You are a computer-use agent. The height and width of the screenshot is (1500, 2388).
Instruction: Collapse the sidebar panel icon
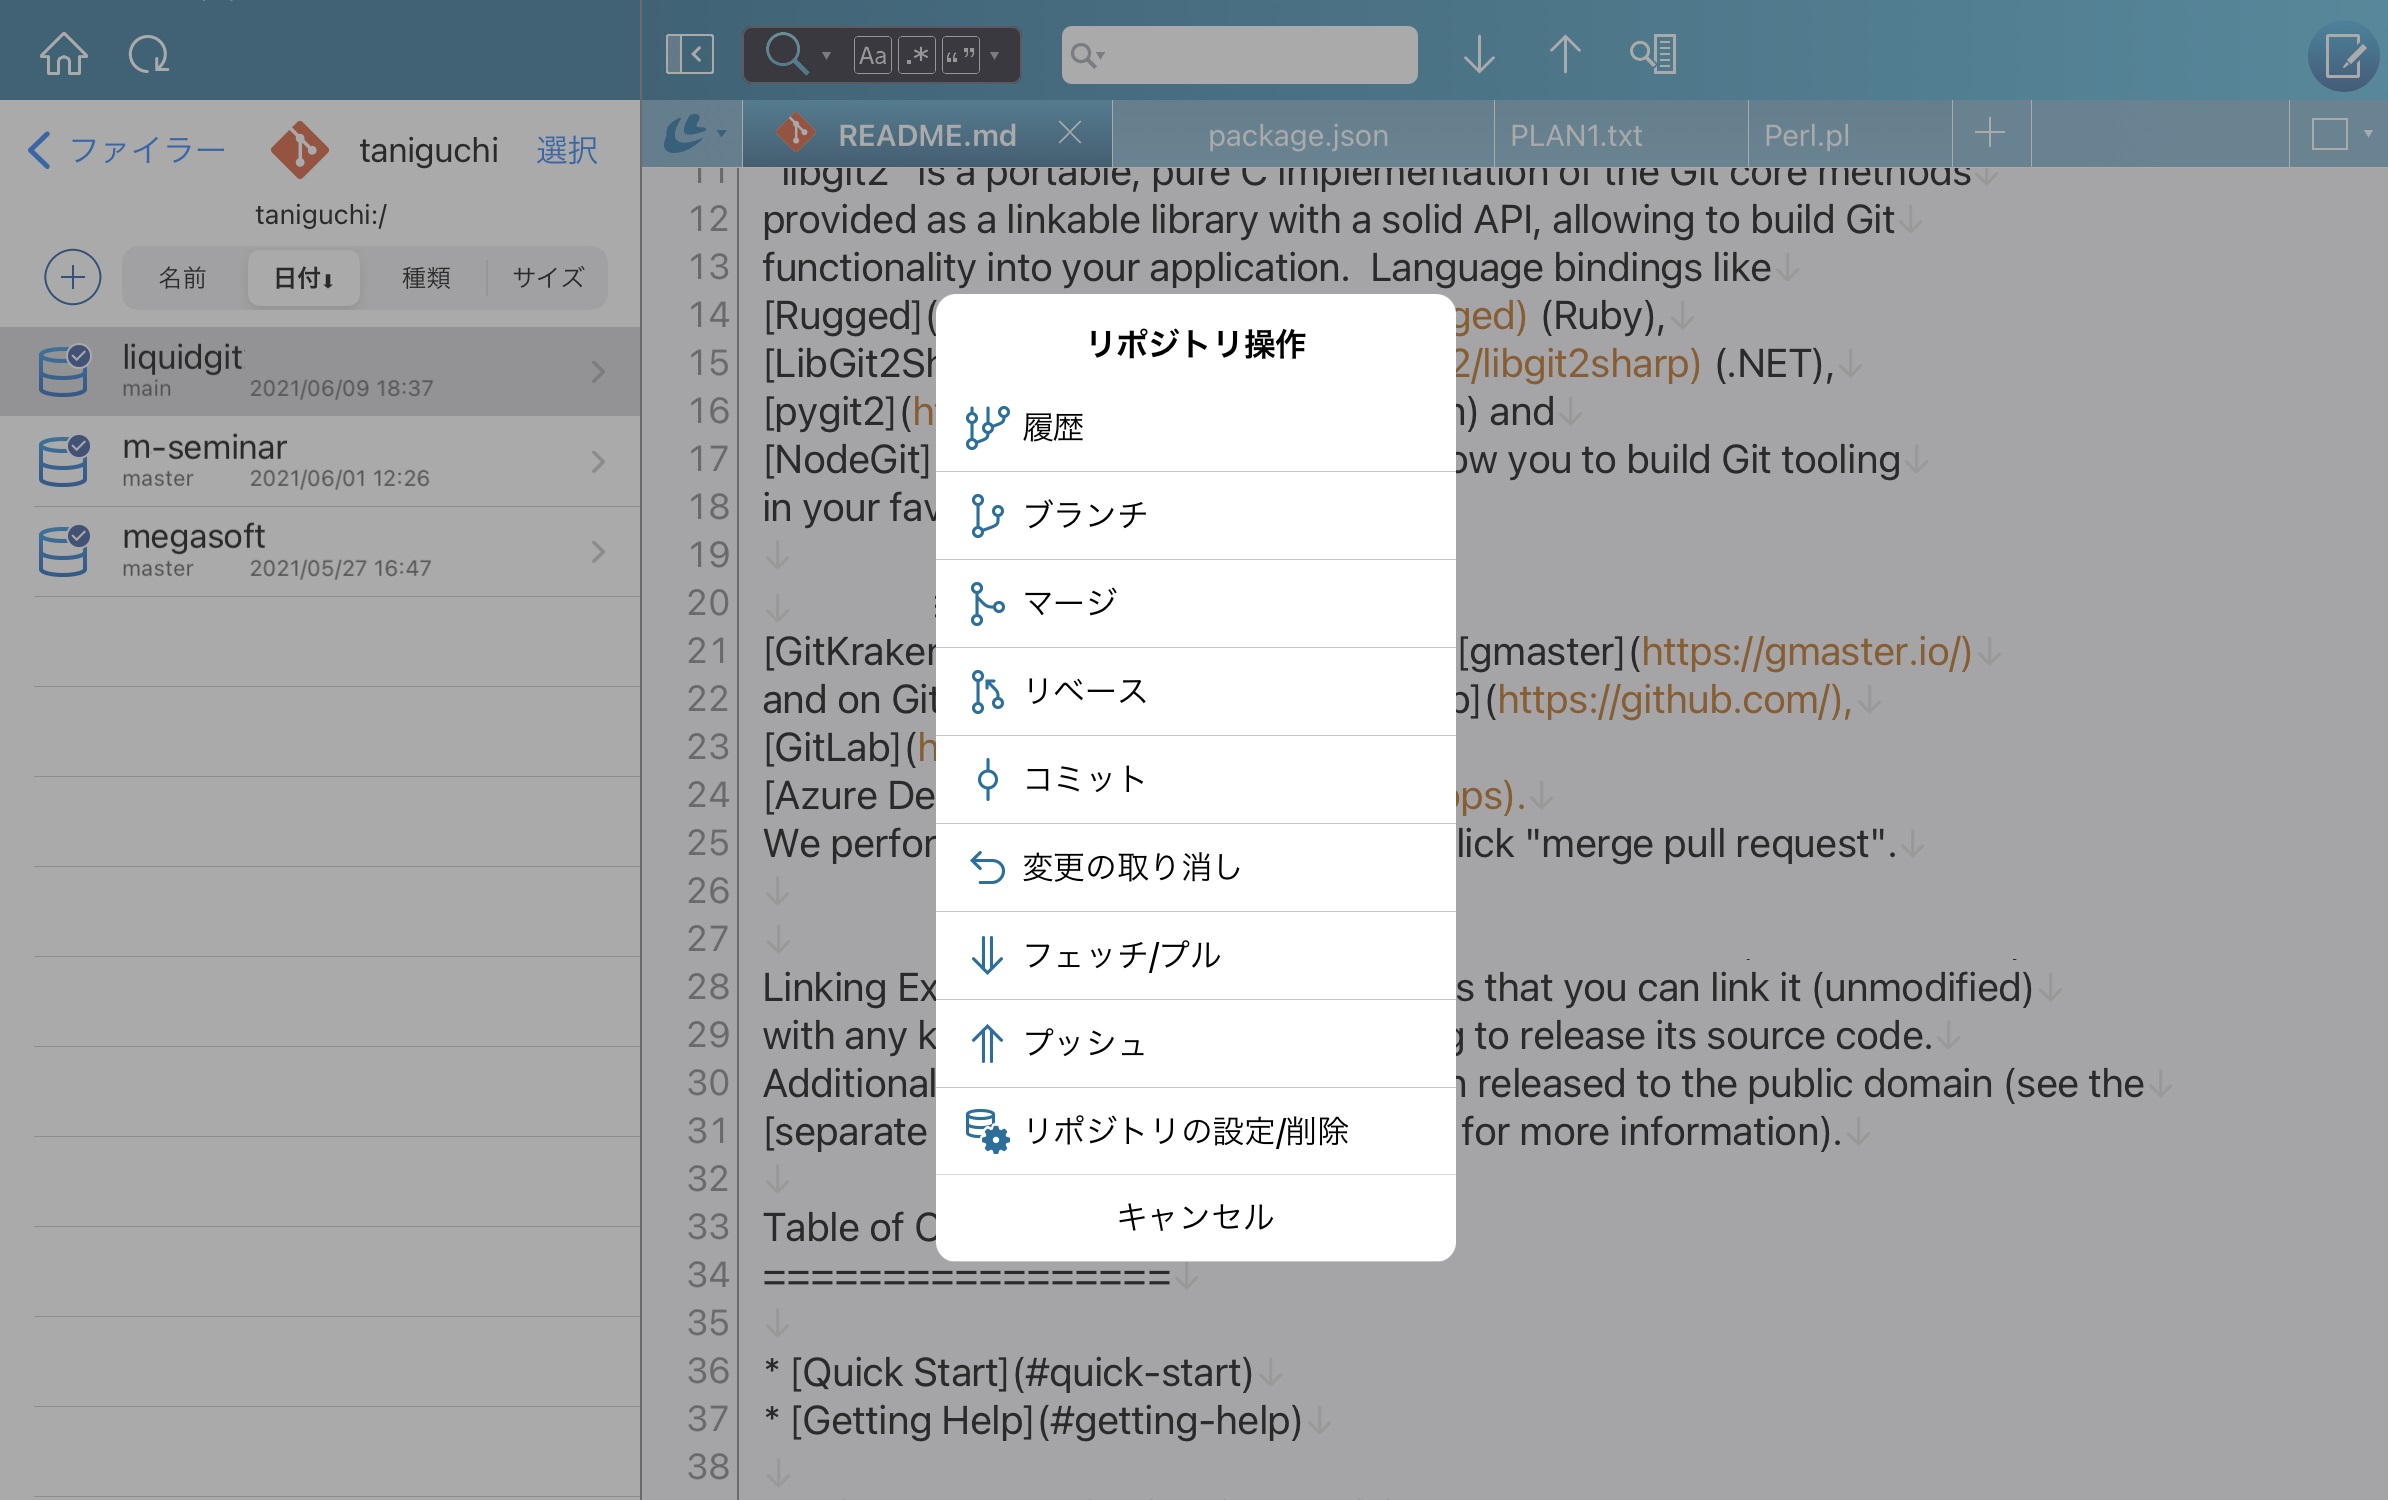point(690,54)
